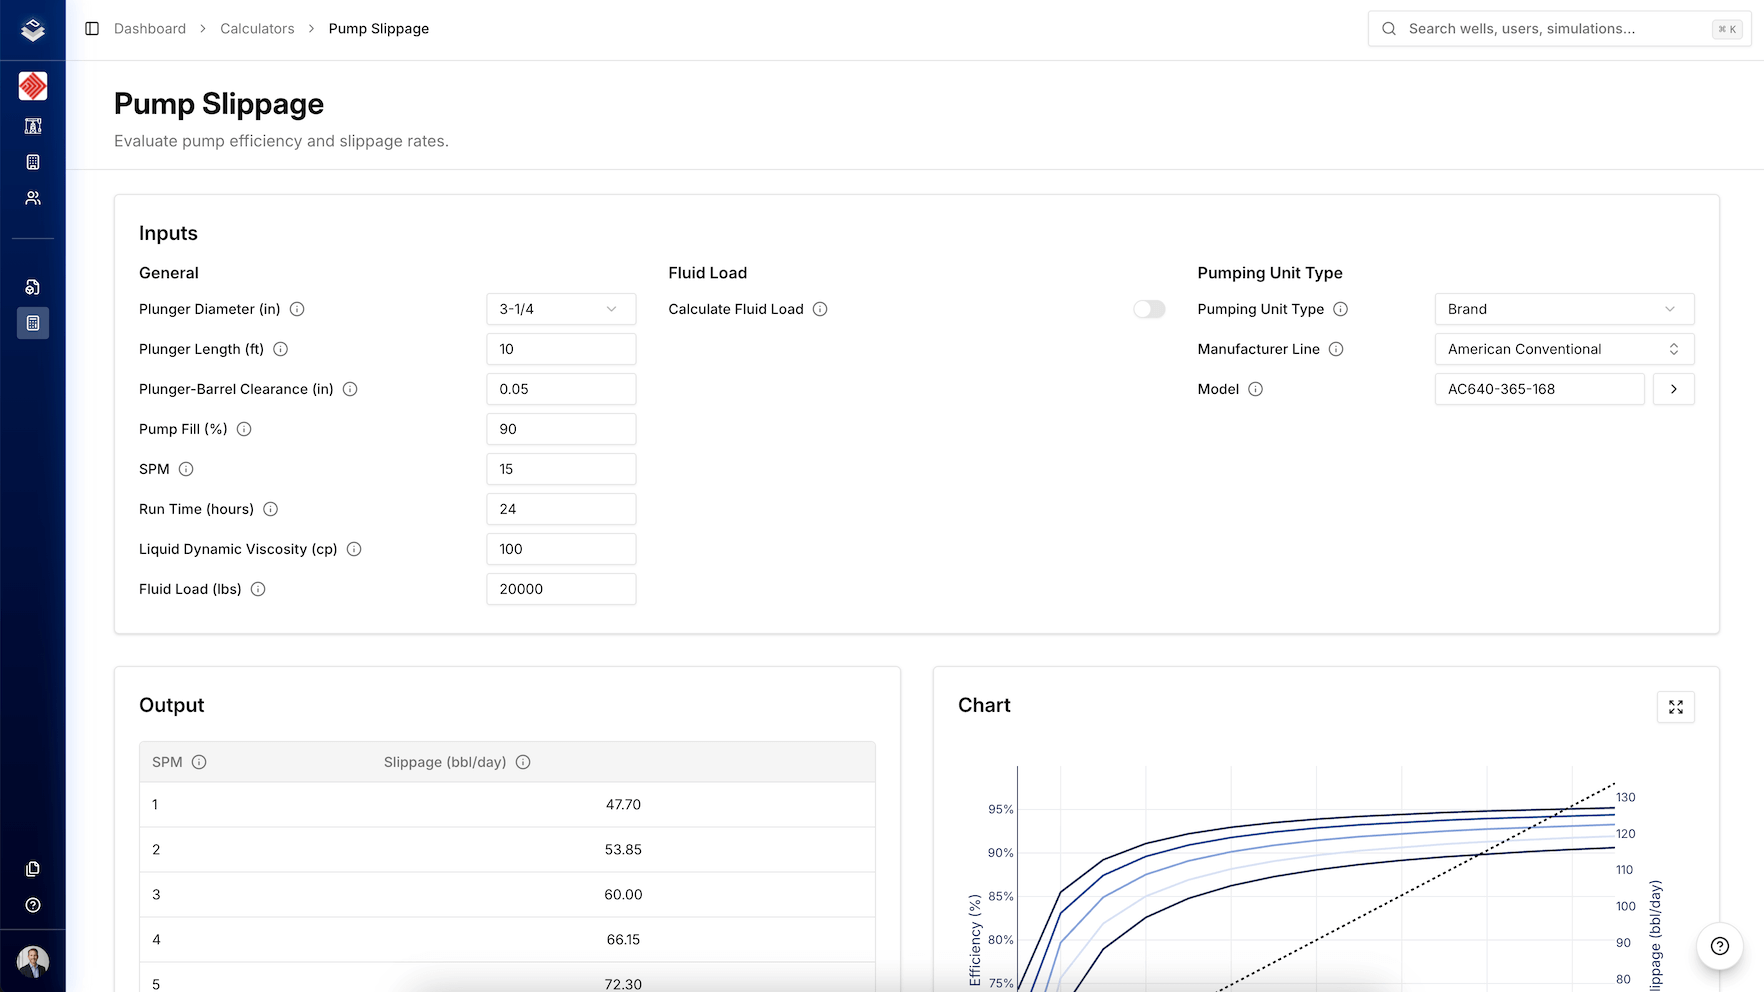The height and width of the screenshot is (992, 1764).
Task: Click the search magnifier in the top bar
Action: pos(1389,28)
